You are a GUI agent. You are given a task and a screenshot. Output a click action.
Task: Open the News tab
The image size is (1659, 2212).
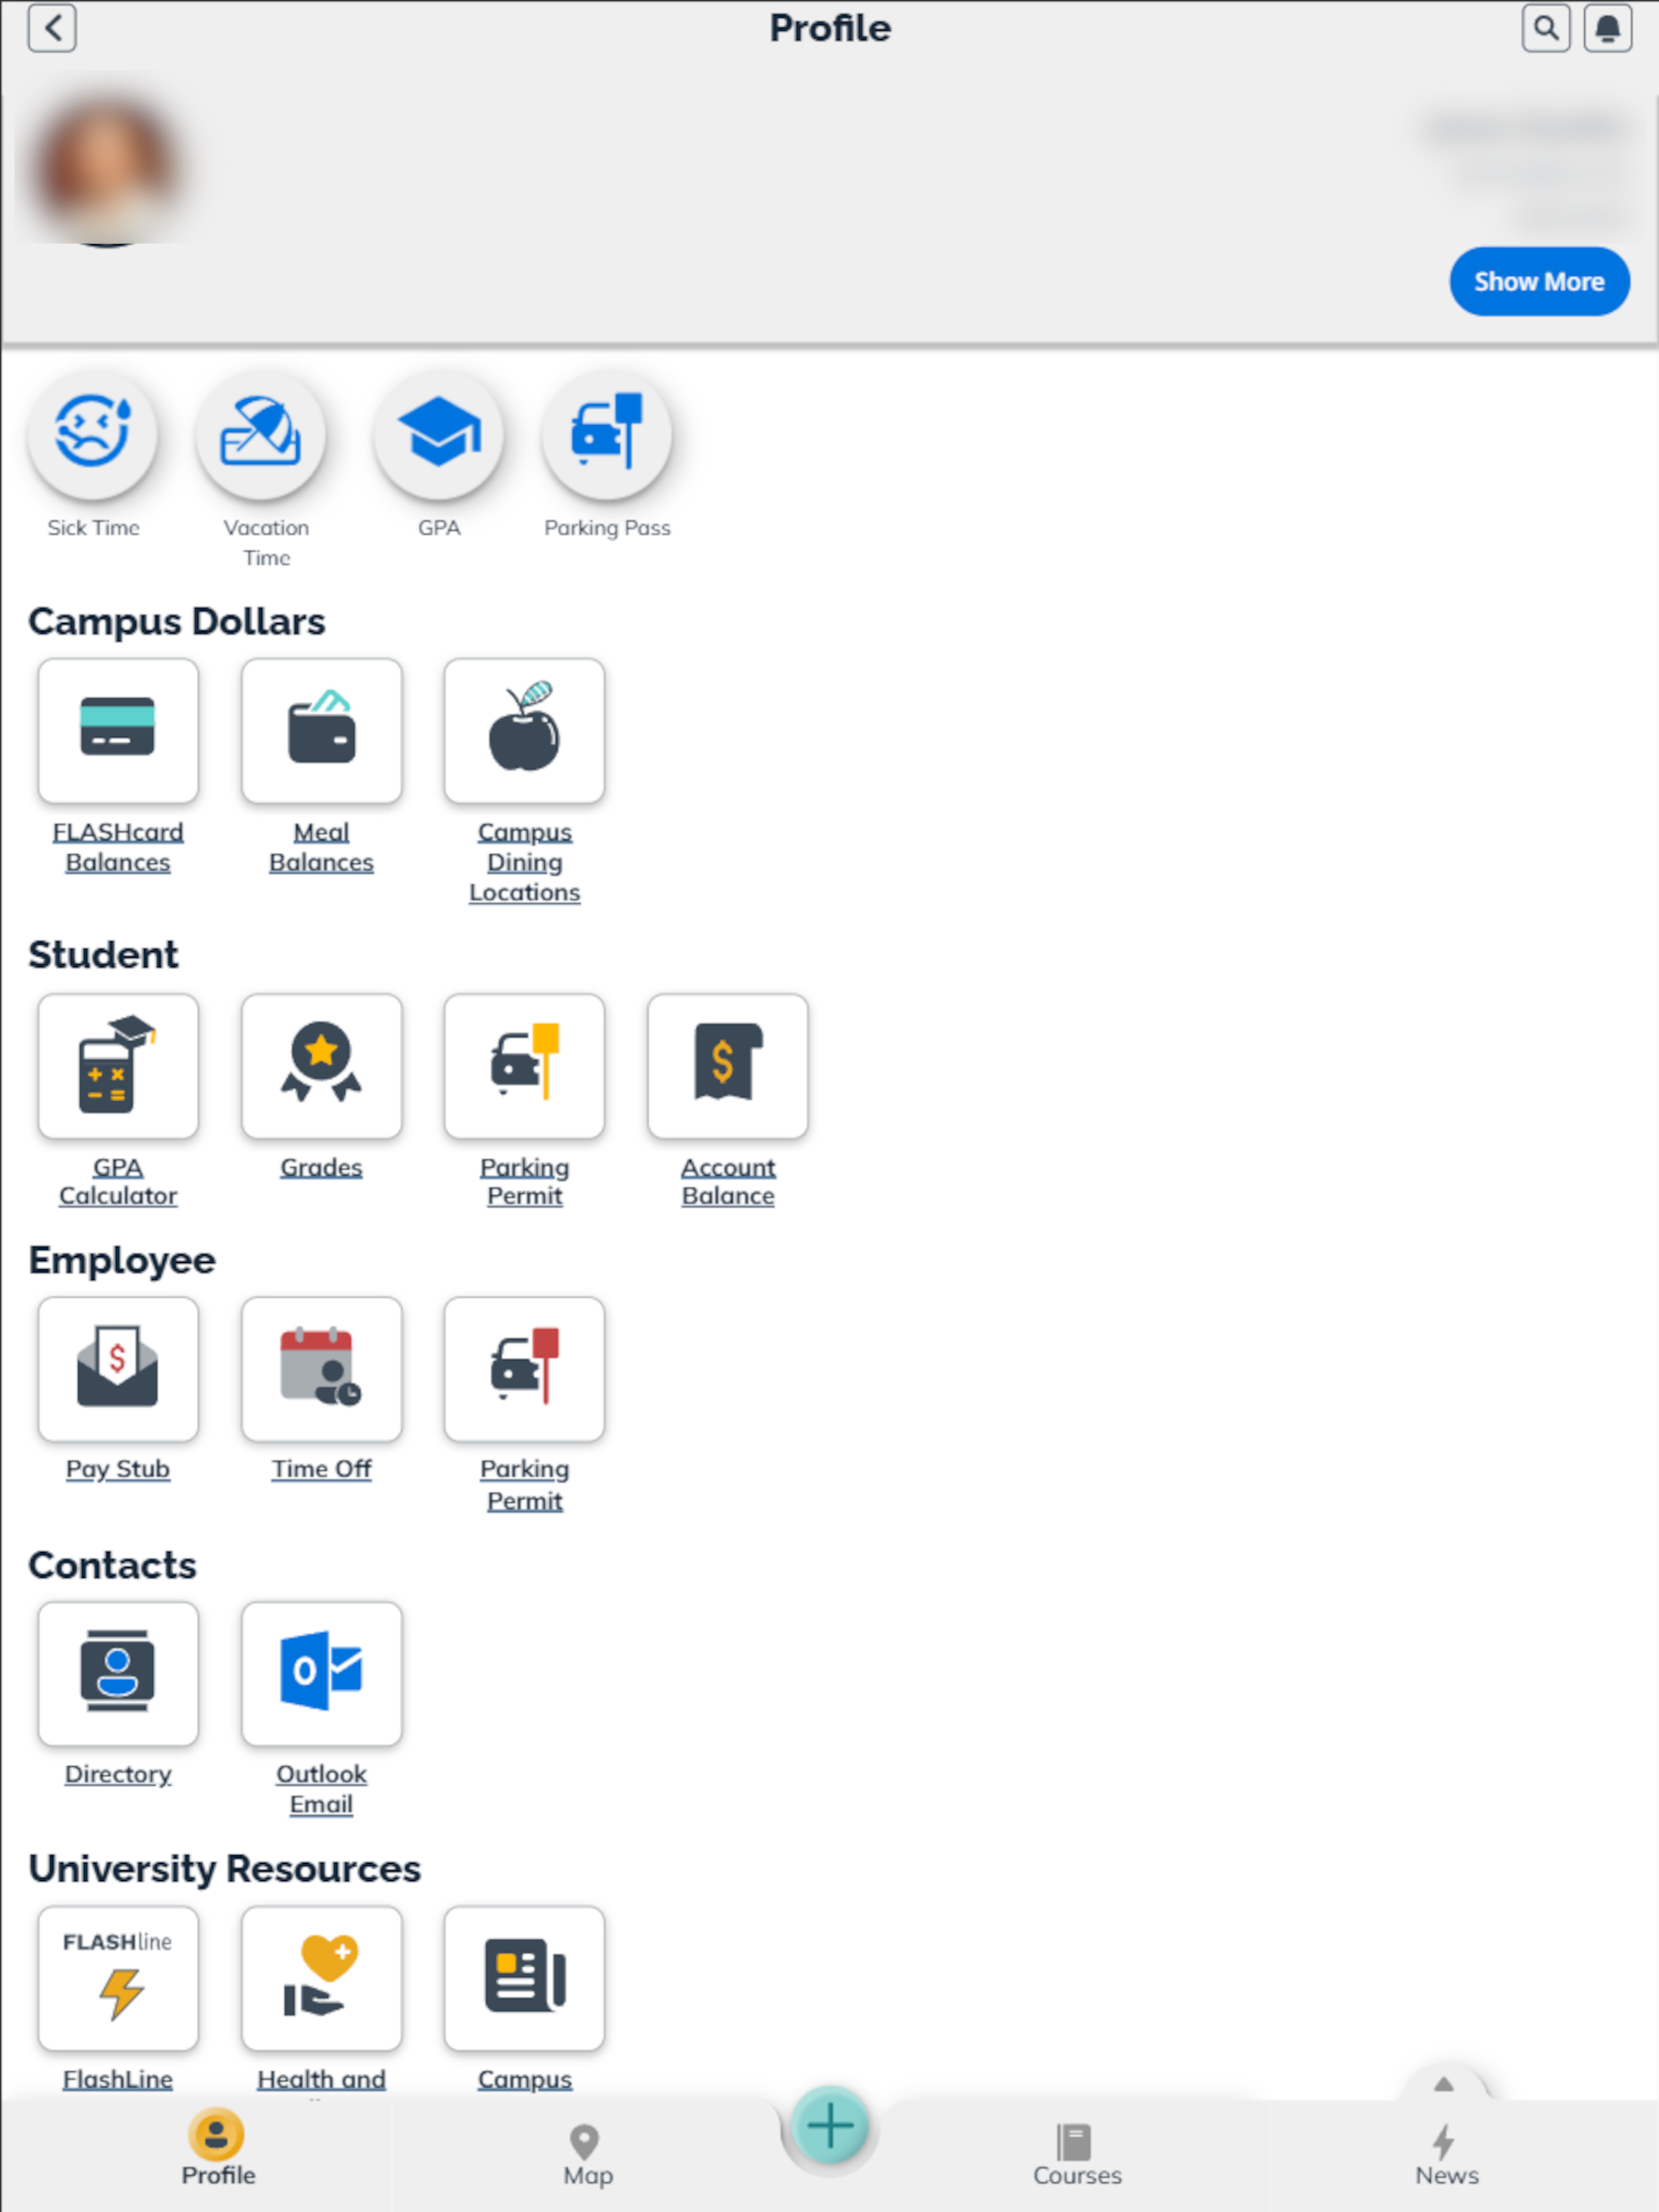pyautogui.click(x=1445, y=2155)
